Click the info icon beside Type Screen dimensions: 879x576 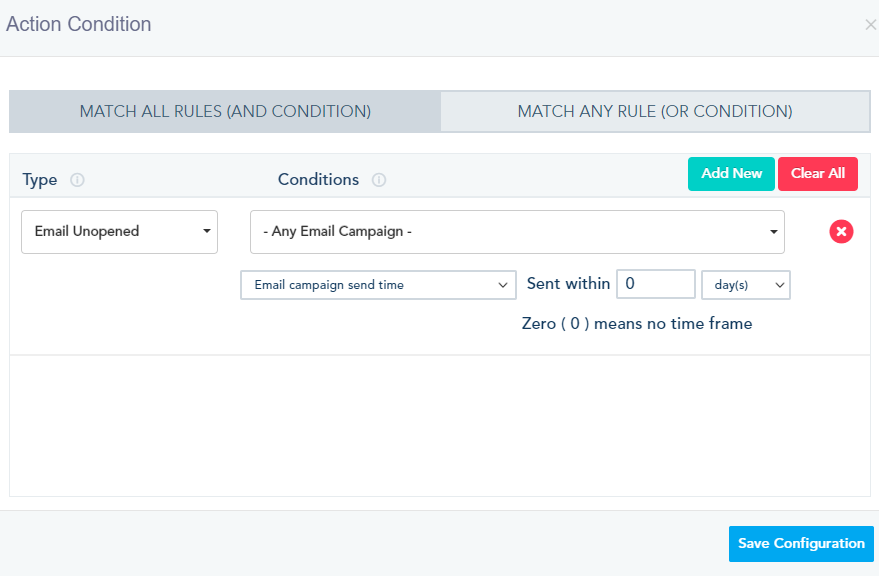click(x=77, y=181)
